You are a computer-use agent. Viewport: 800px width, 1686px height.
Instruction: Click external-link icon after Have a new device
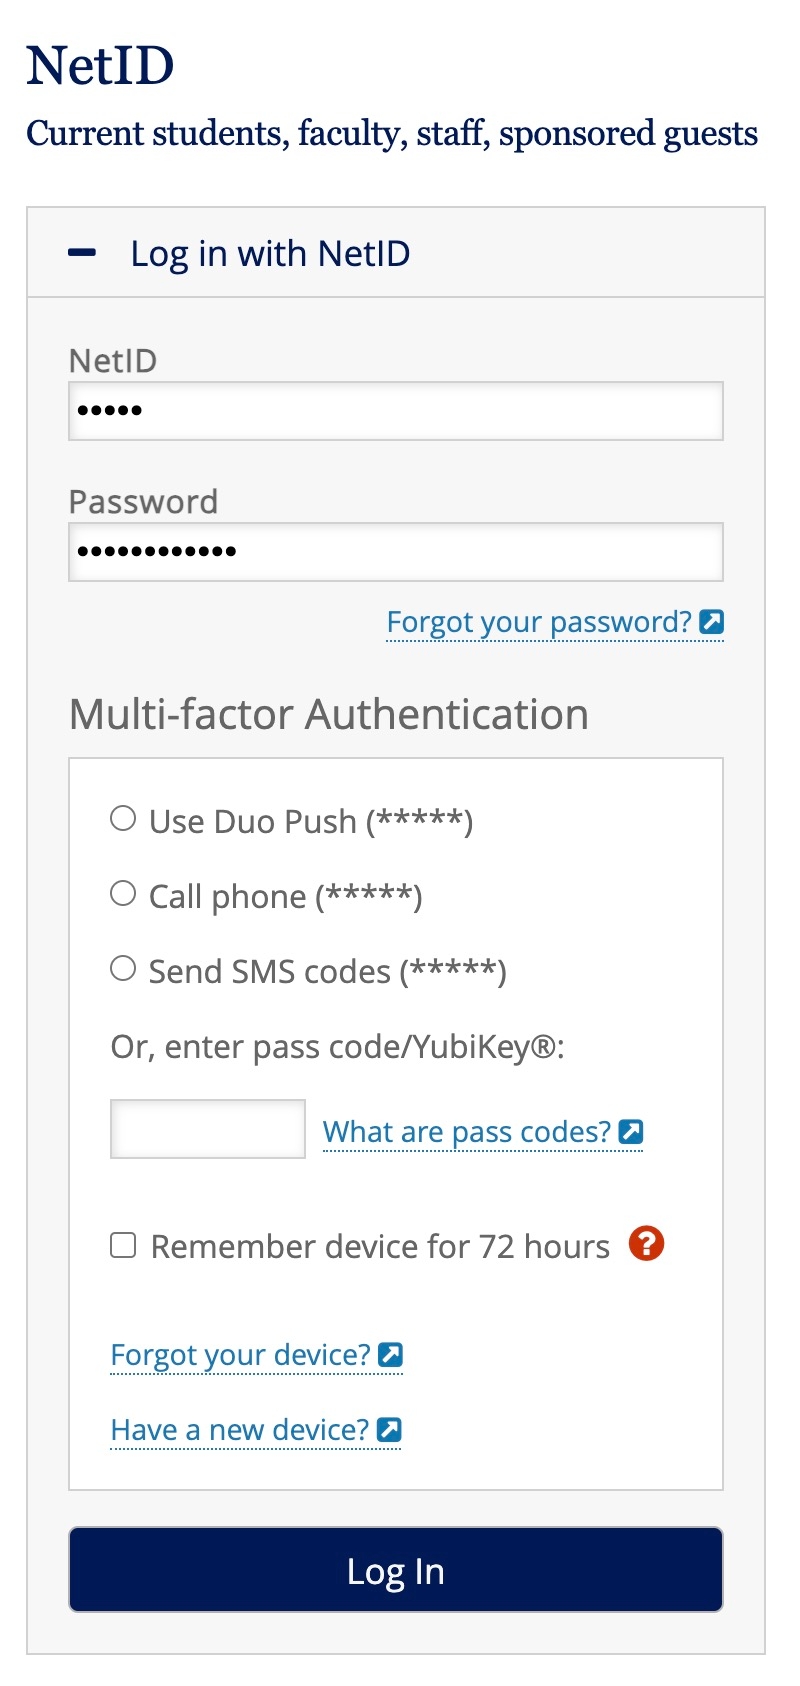pyautogui.click(x=389, y=1430)
